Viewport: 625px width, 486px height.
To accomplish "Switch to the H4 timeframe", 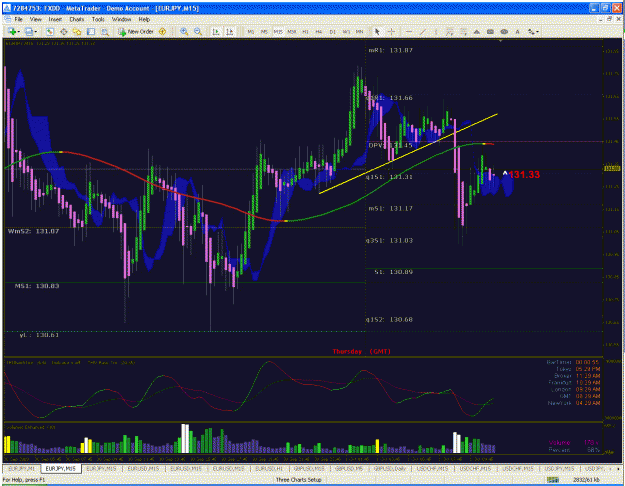I will pos(318,31).
